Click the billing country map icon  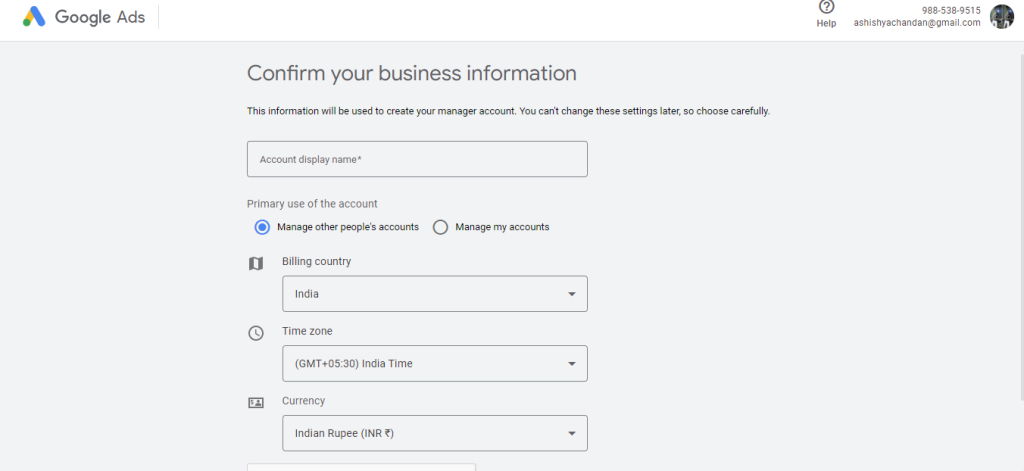(x=255, y=263)
